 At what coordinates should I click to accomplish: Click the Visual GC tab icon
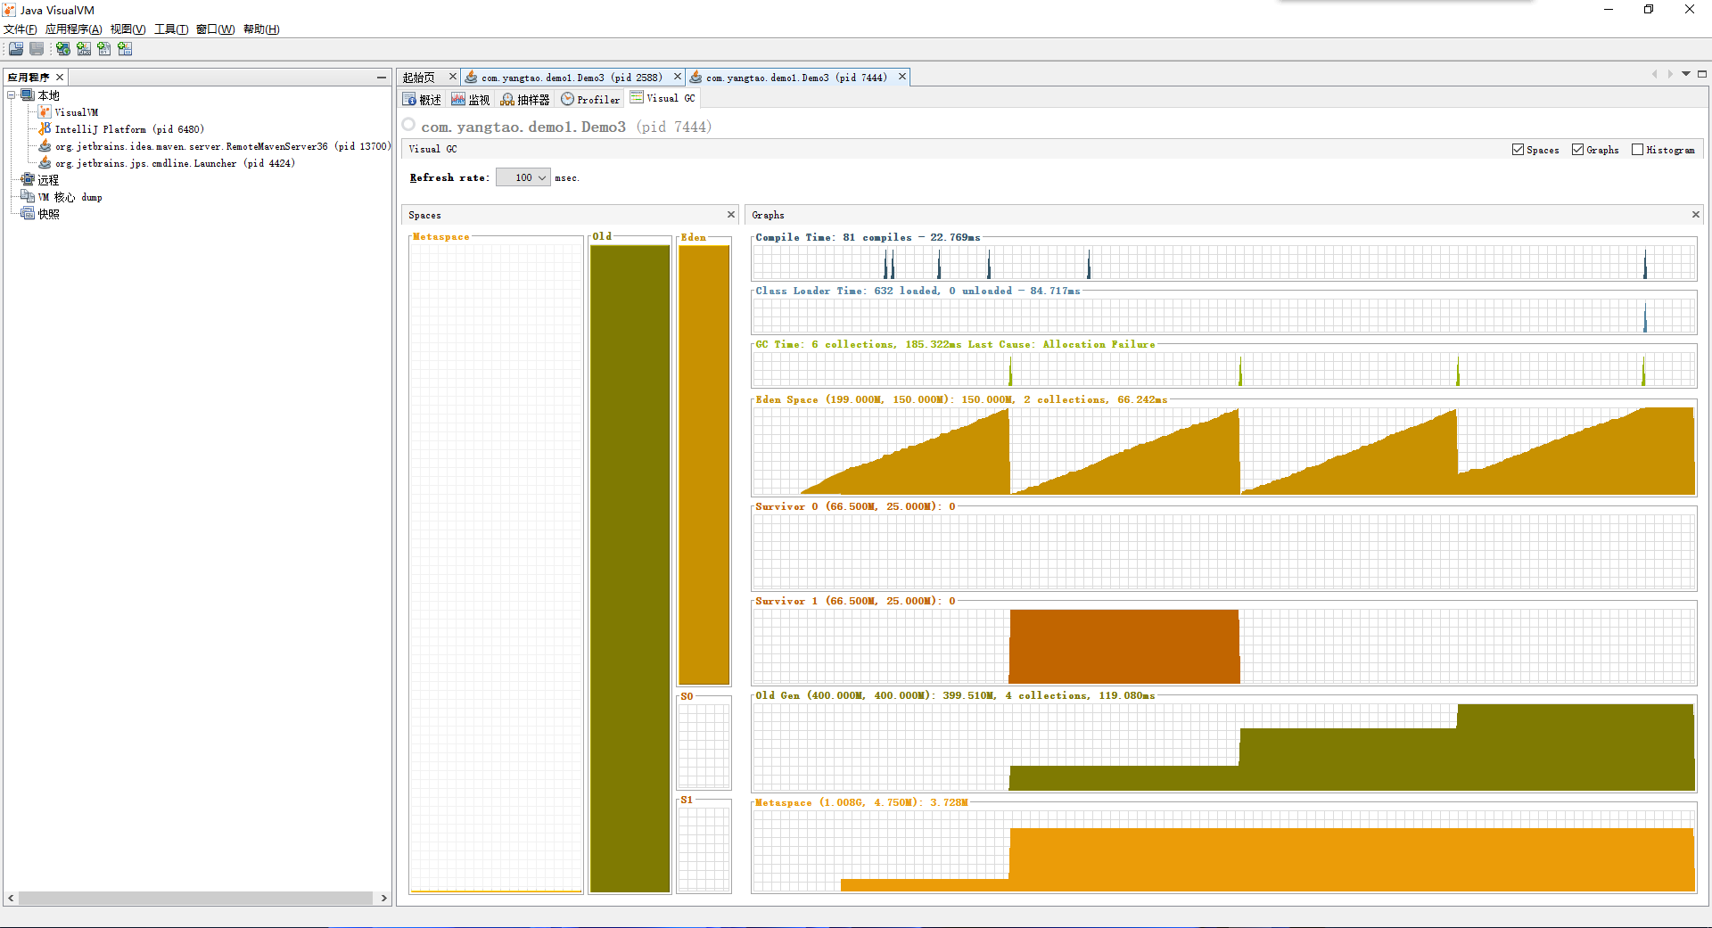637,98
